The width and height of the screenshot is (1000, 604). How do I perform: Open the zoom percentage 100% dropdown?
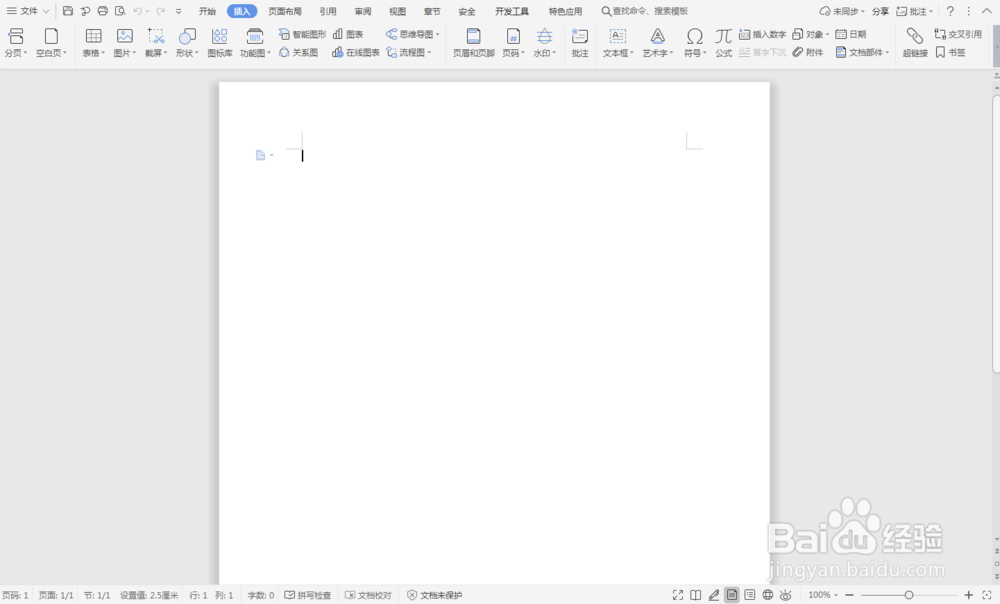point(836,595)
